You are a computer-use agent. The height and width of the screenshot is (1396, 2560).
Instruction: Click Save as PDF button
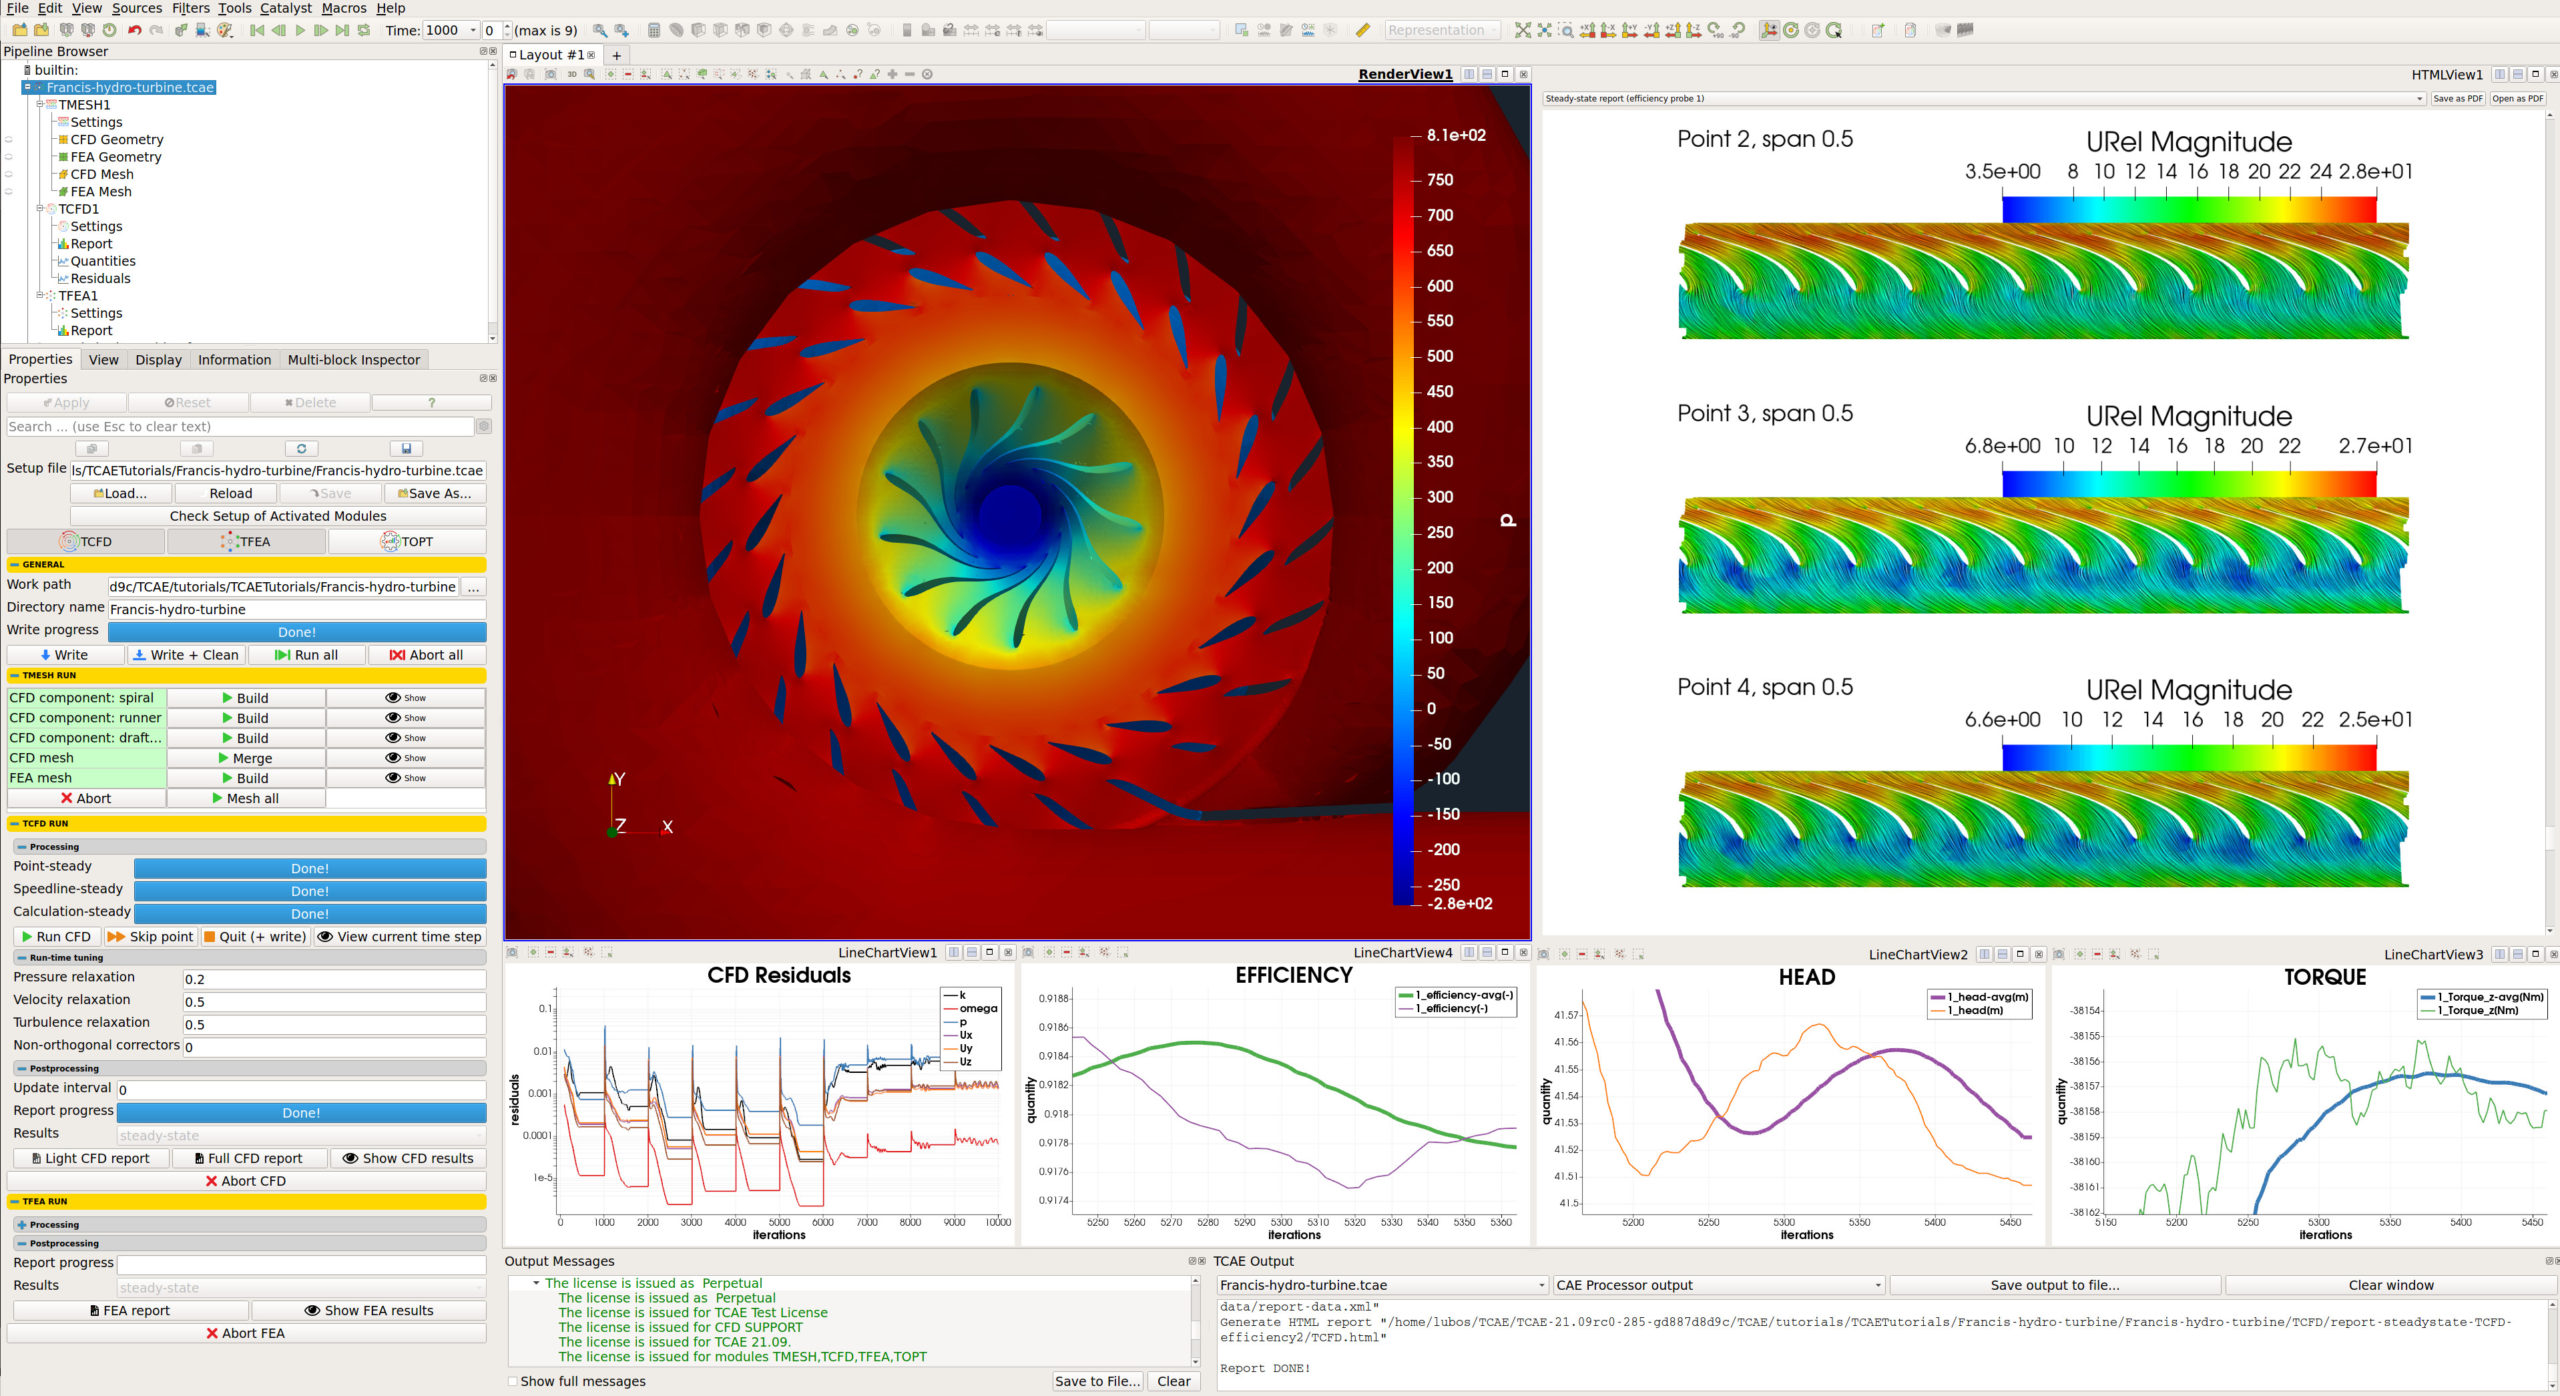click(x=2457, y=99)
